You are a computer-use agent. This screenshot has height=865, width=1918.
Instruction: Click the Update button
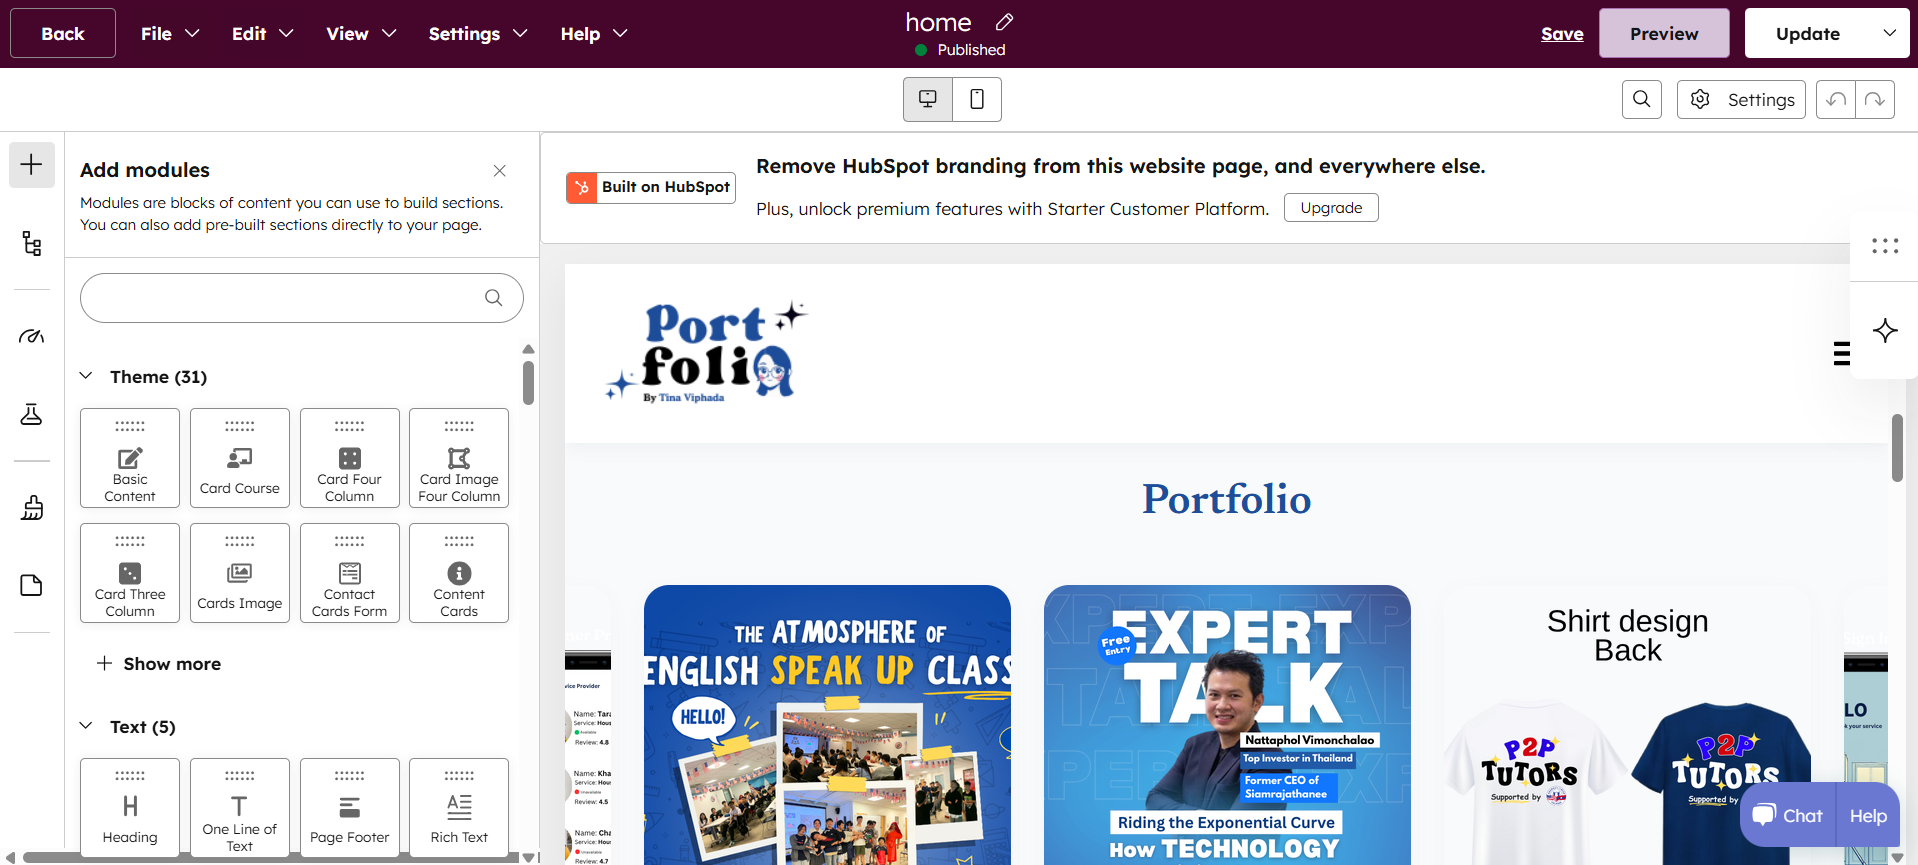tap(1807, 34)
